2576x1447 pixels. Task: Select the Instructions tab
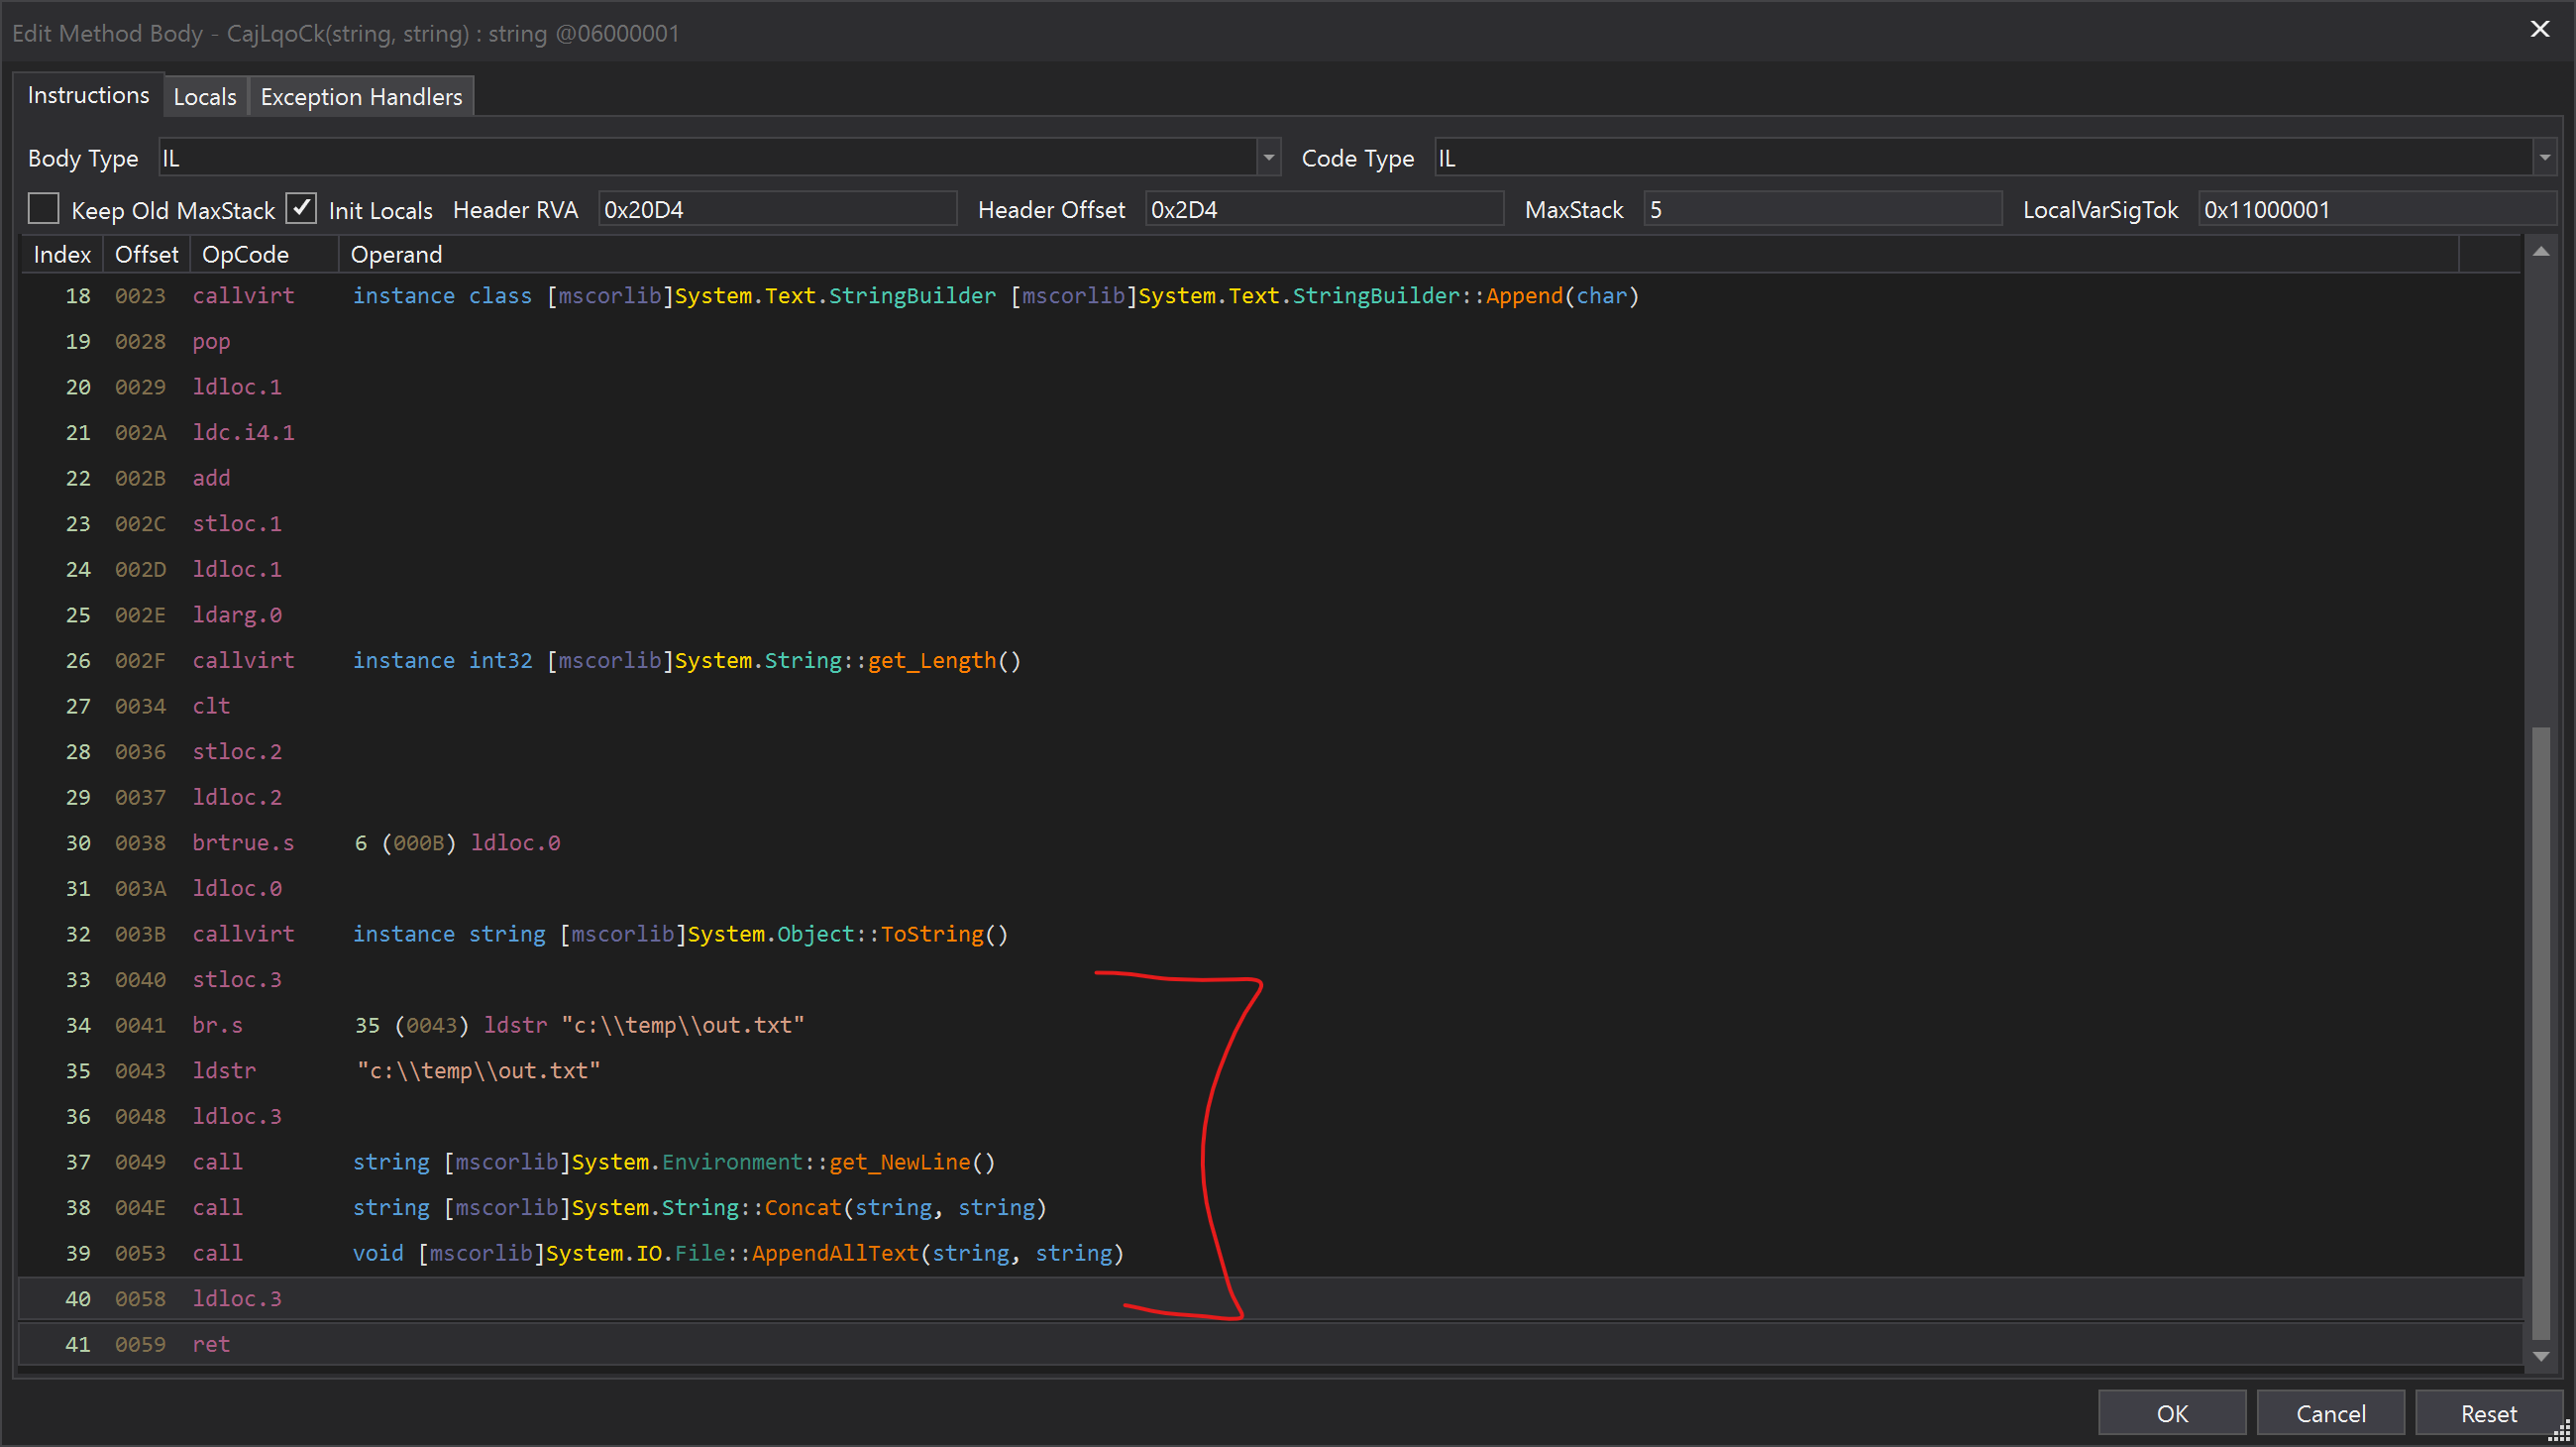88,95
